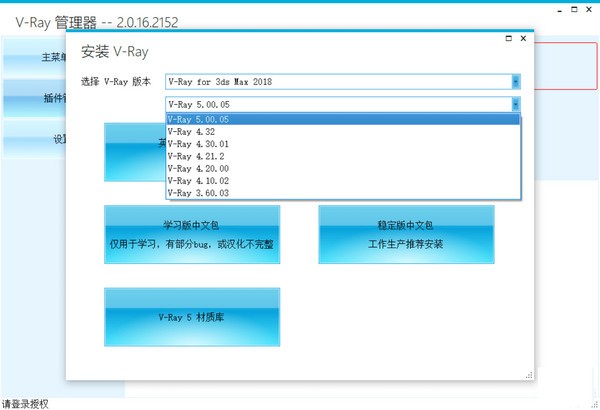
Task: Close the 安装 V-Ray dialog
Action: click(x=523, y=38)
